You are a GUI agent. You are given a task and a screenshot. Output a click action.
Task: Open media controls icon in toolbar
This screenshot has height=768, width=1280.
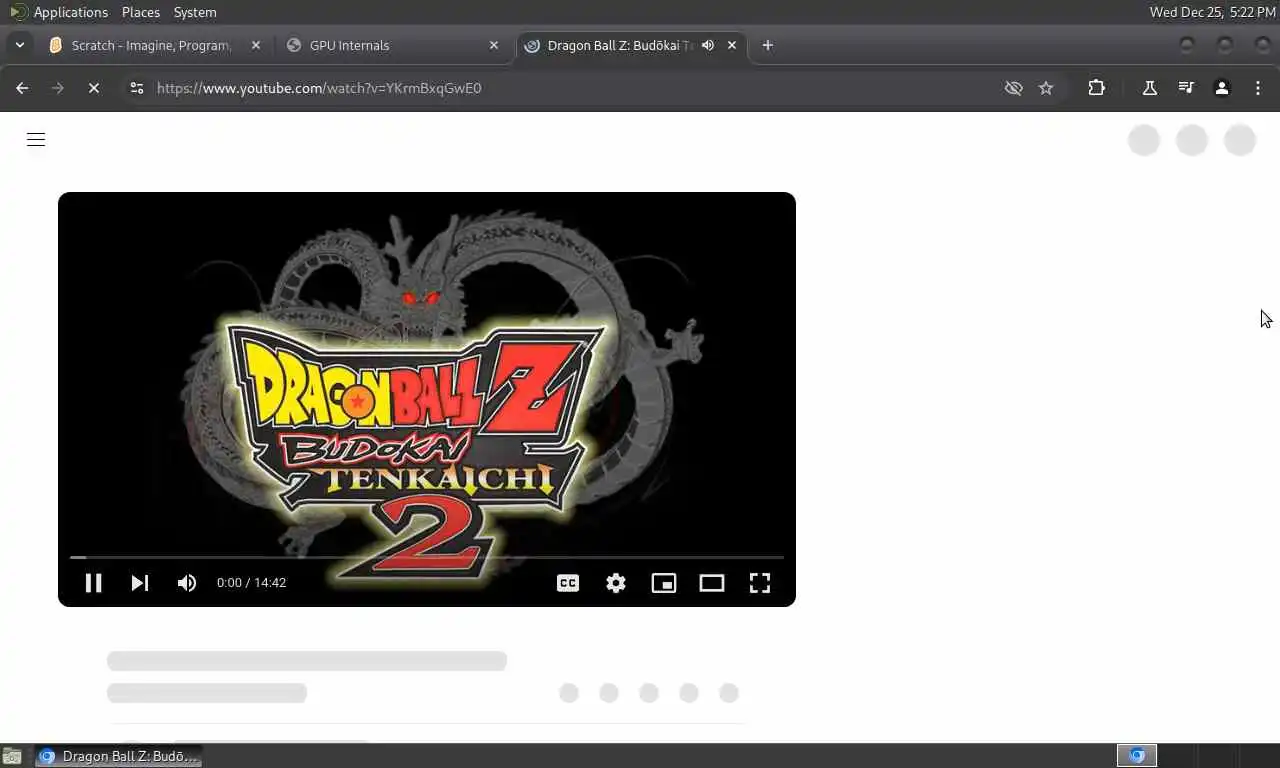[1186, 88]
